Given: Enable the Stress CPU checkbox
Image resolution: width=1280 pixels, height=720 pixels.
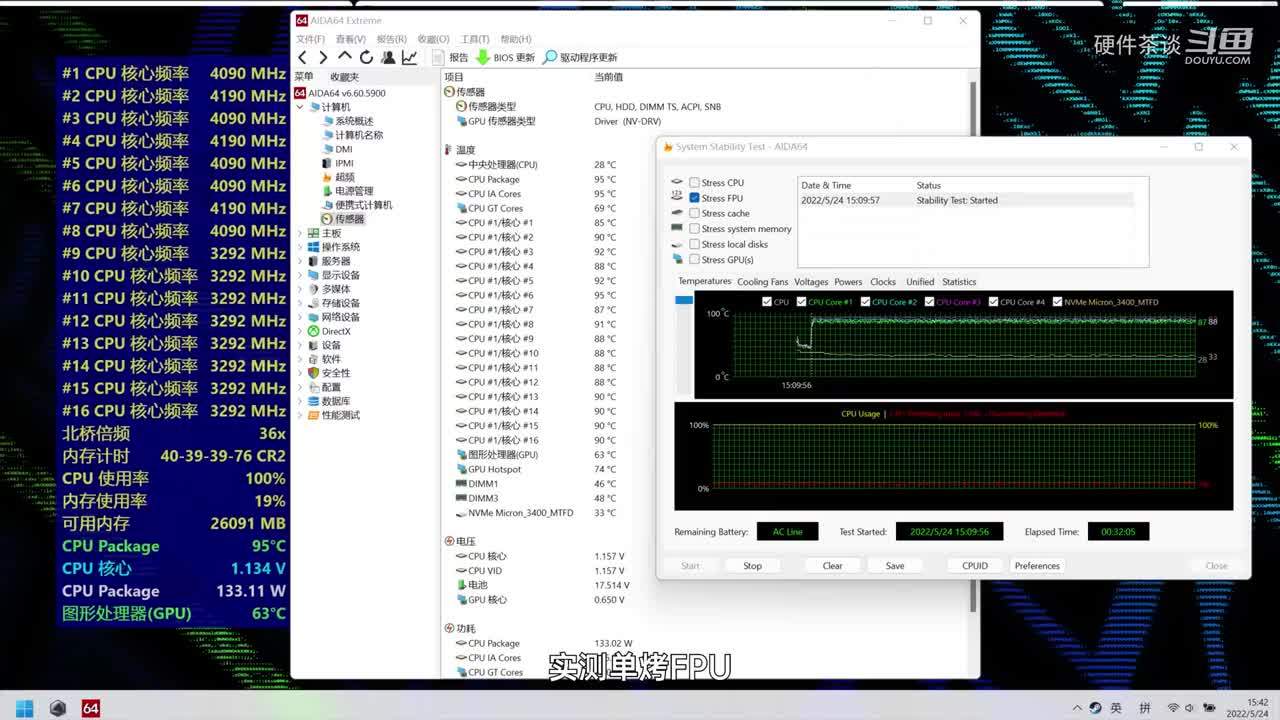Looking at the screenshot, I should tap(694, 183).
